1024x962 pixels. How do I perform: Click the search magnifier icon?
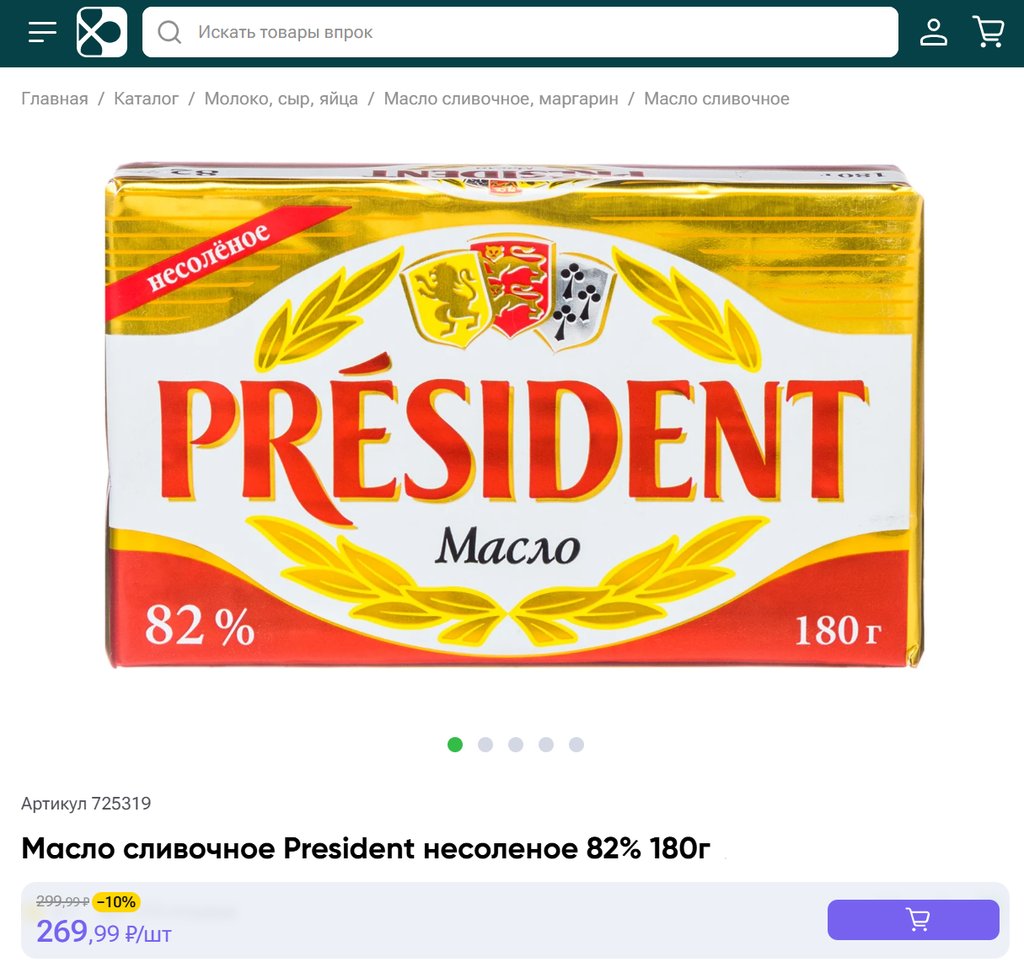(x=170, y=32)
